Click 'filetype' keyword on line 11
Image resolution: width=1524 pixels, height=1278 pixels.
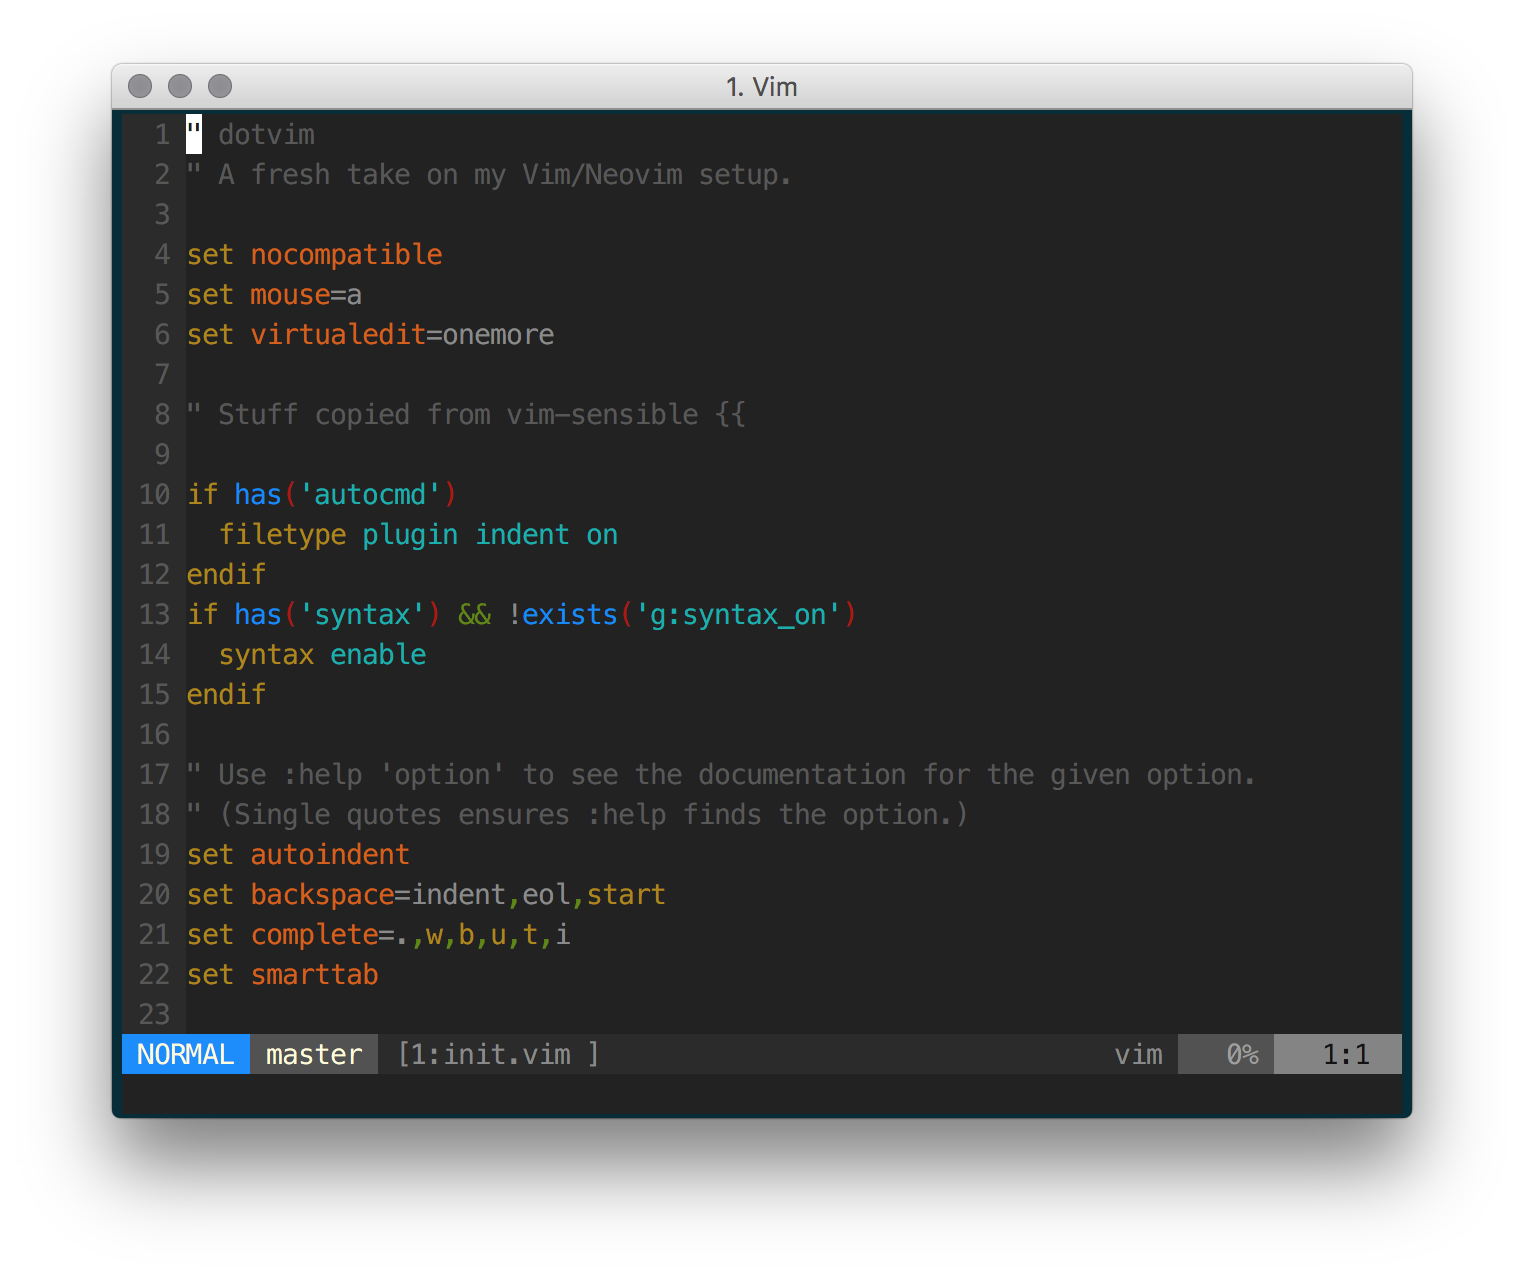(x=282, y=534)
